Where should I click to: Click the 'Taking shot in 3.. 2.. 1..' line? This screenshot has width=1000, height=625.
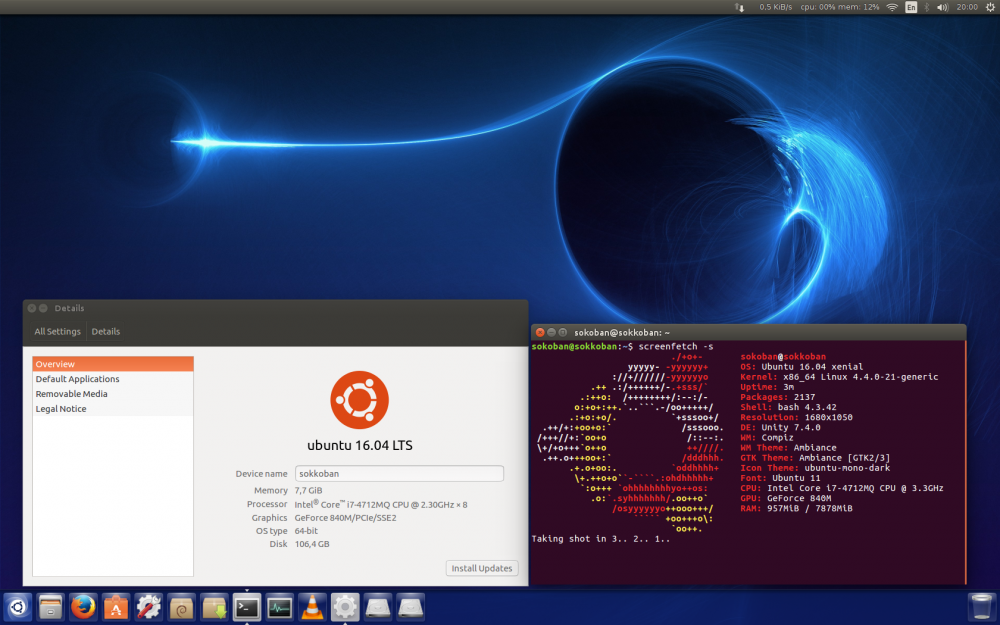(x=601, y=539)
